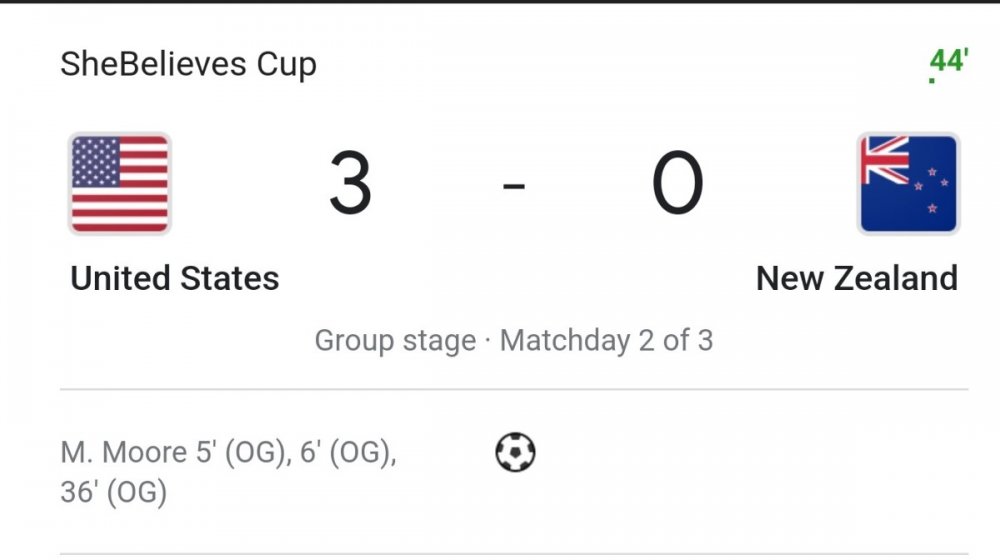Tap the red stars on New Zealand's flag
This screenshot has height=560, width=1000.
(x=934, y=186)
